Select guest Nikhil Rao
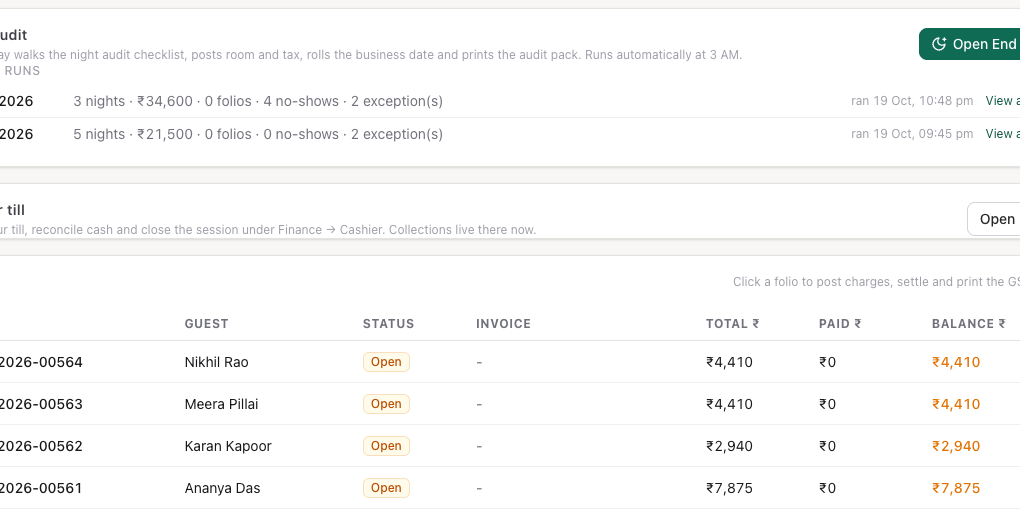Image resolution: width=1020 pixels, height=520 pixels. (217, 362)
